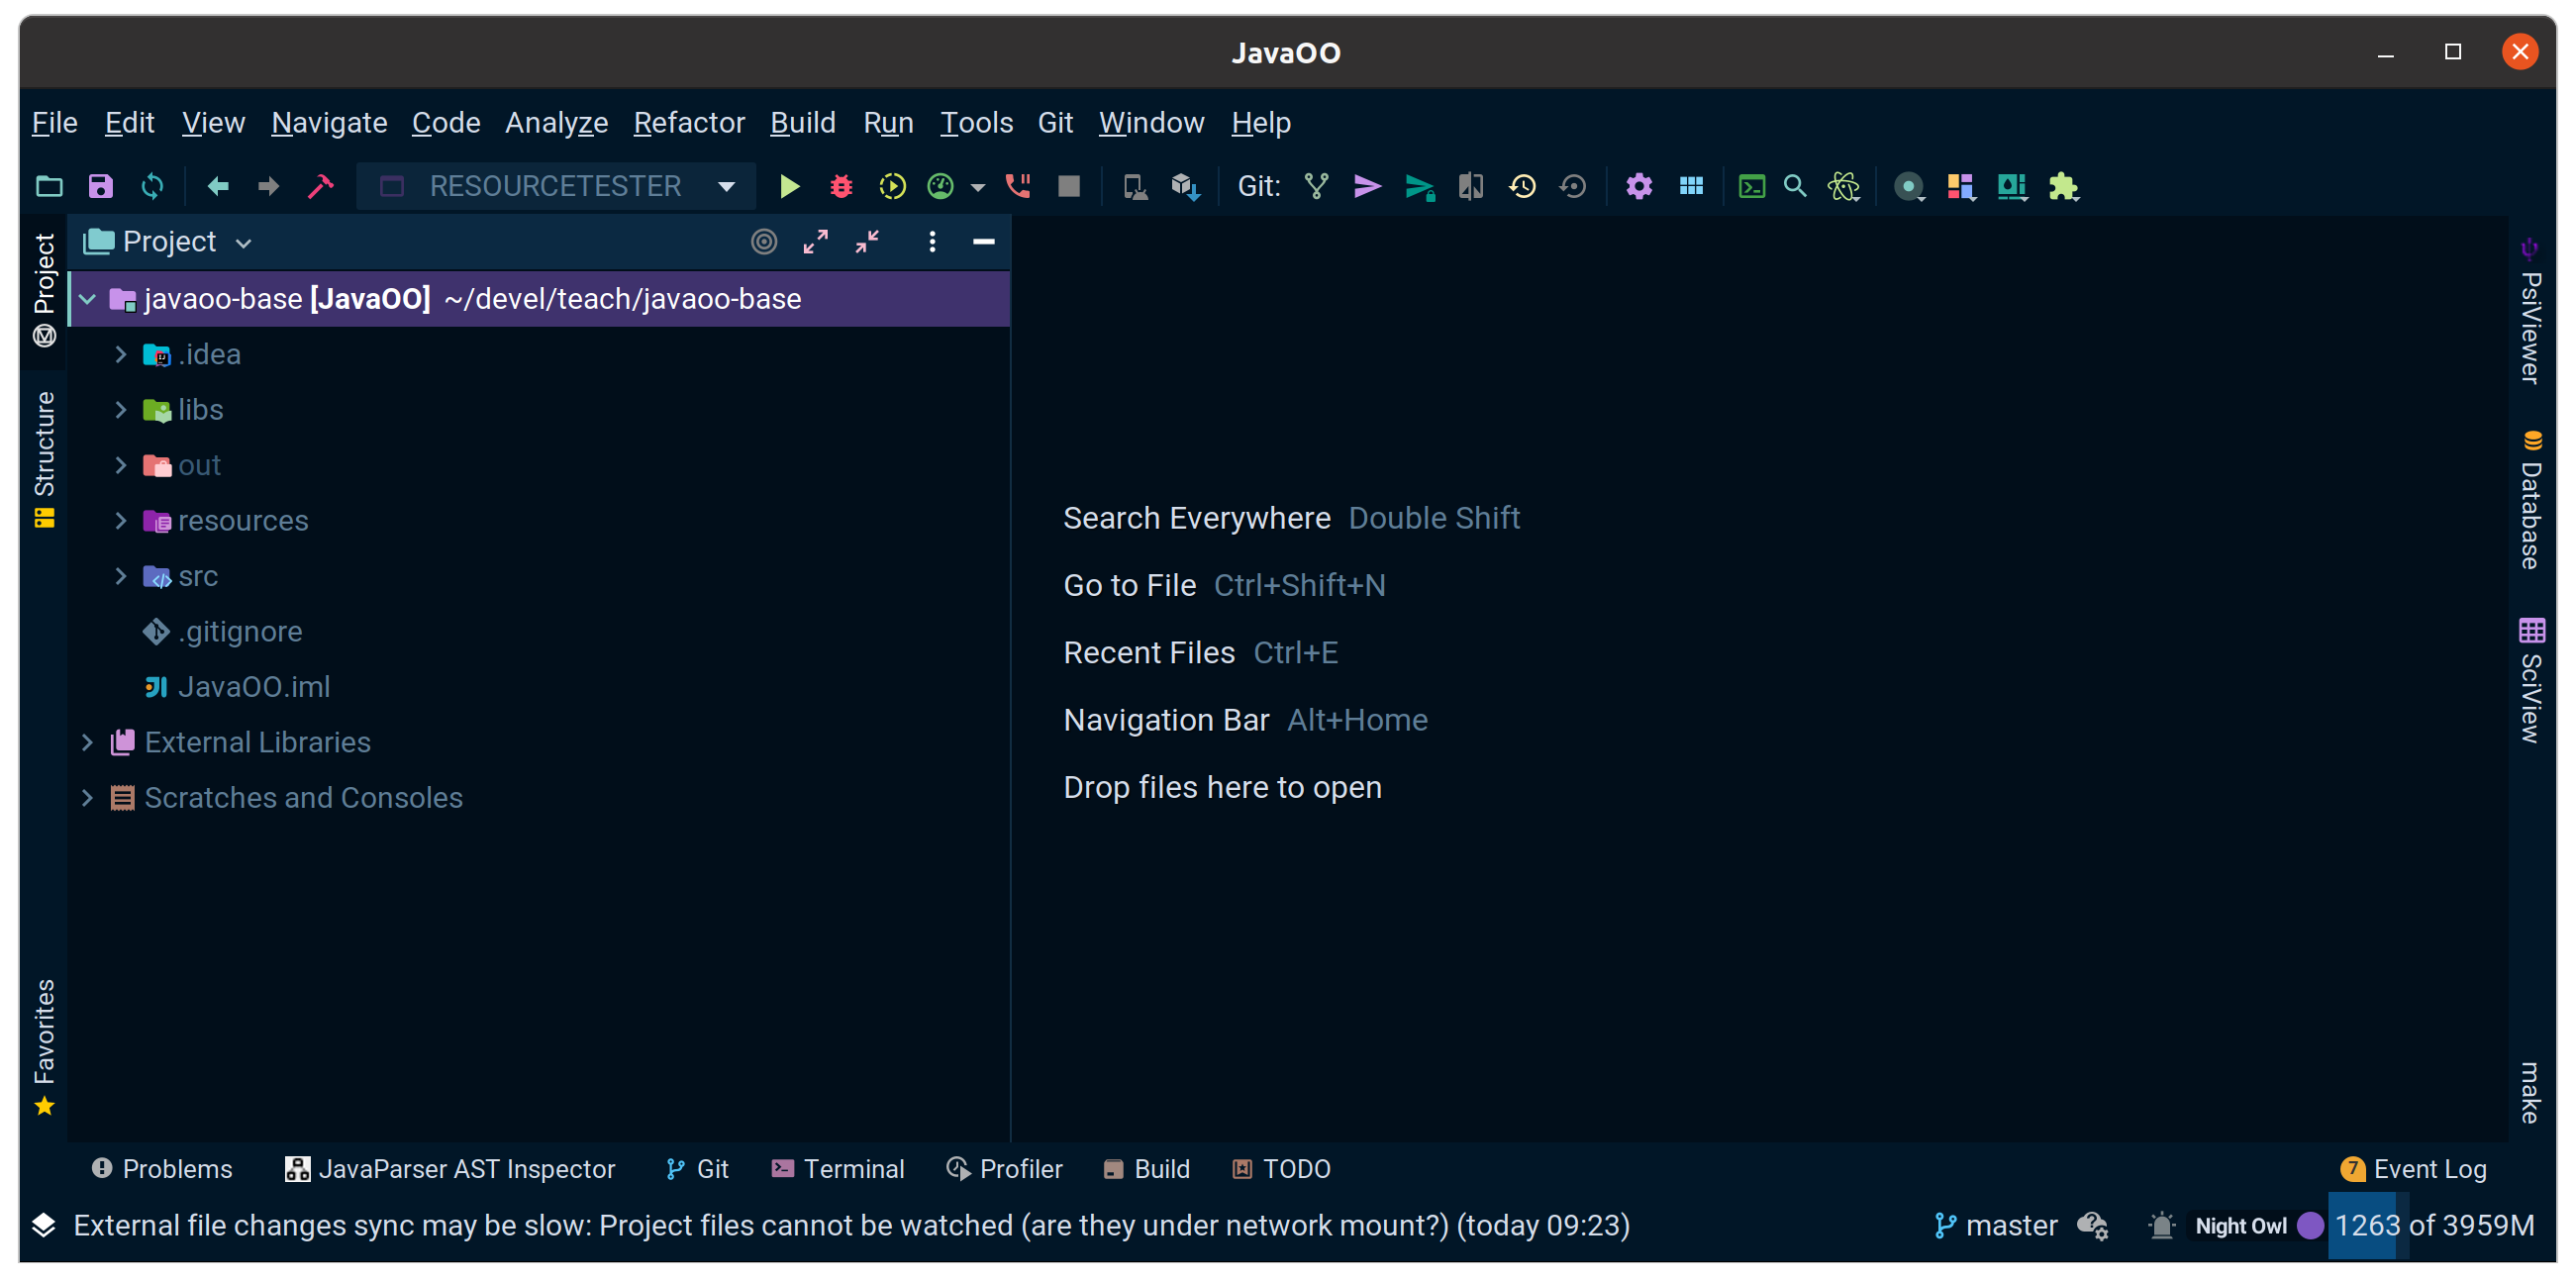Click the green Git push arrow icon
2576x1282 pixels.
pos(1420,187)
